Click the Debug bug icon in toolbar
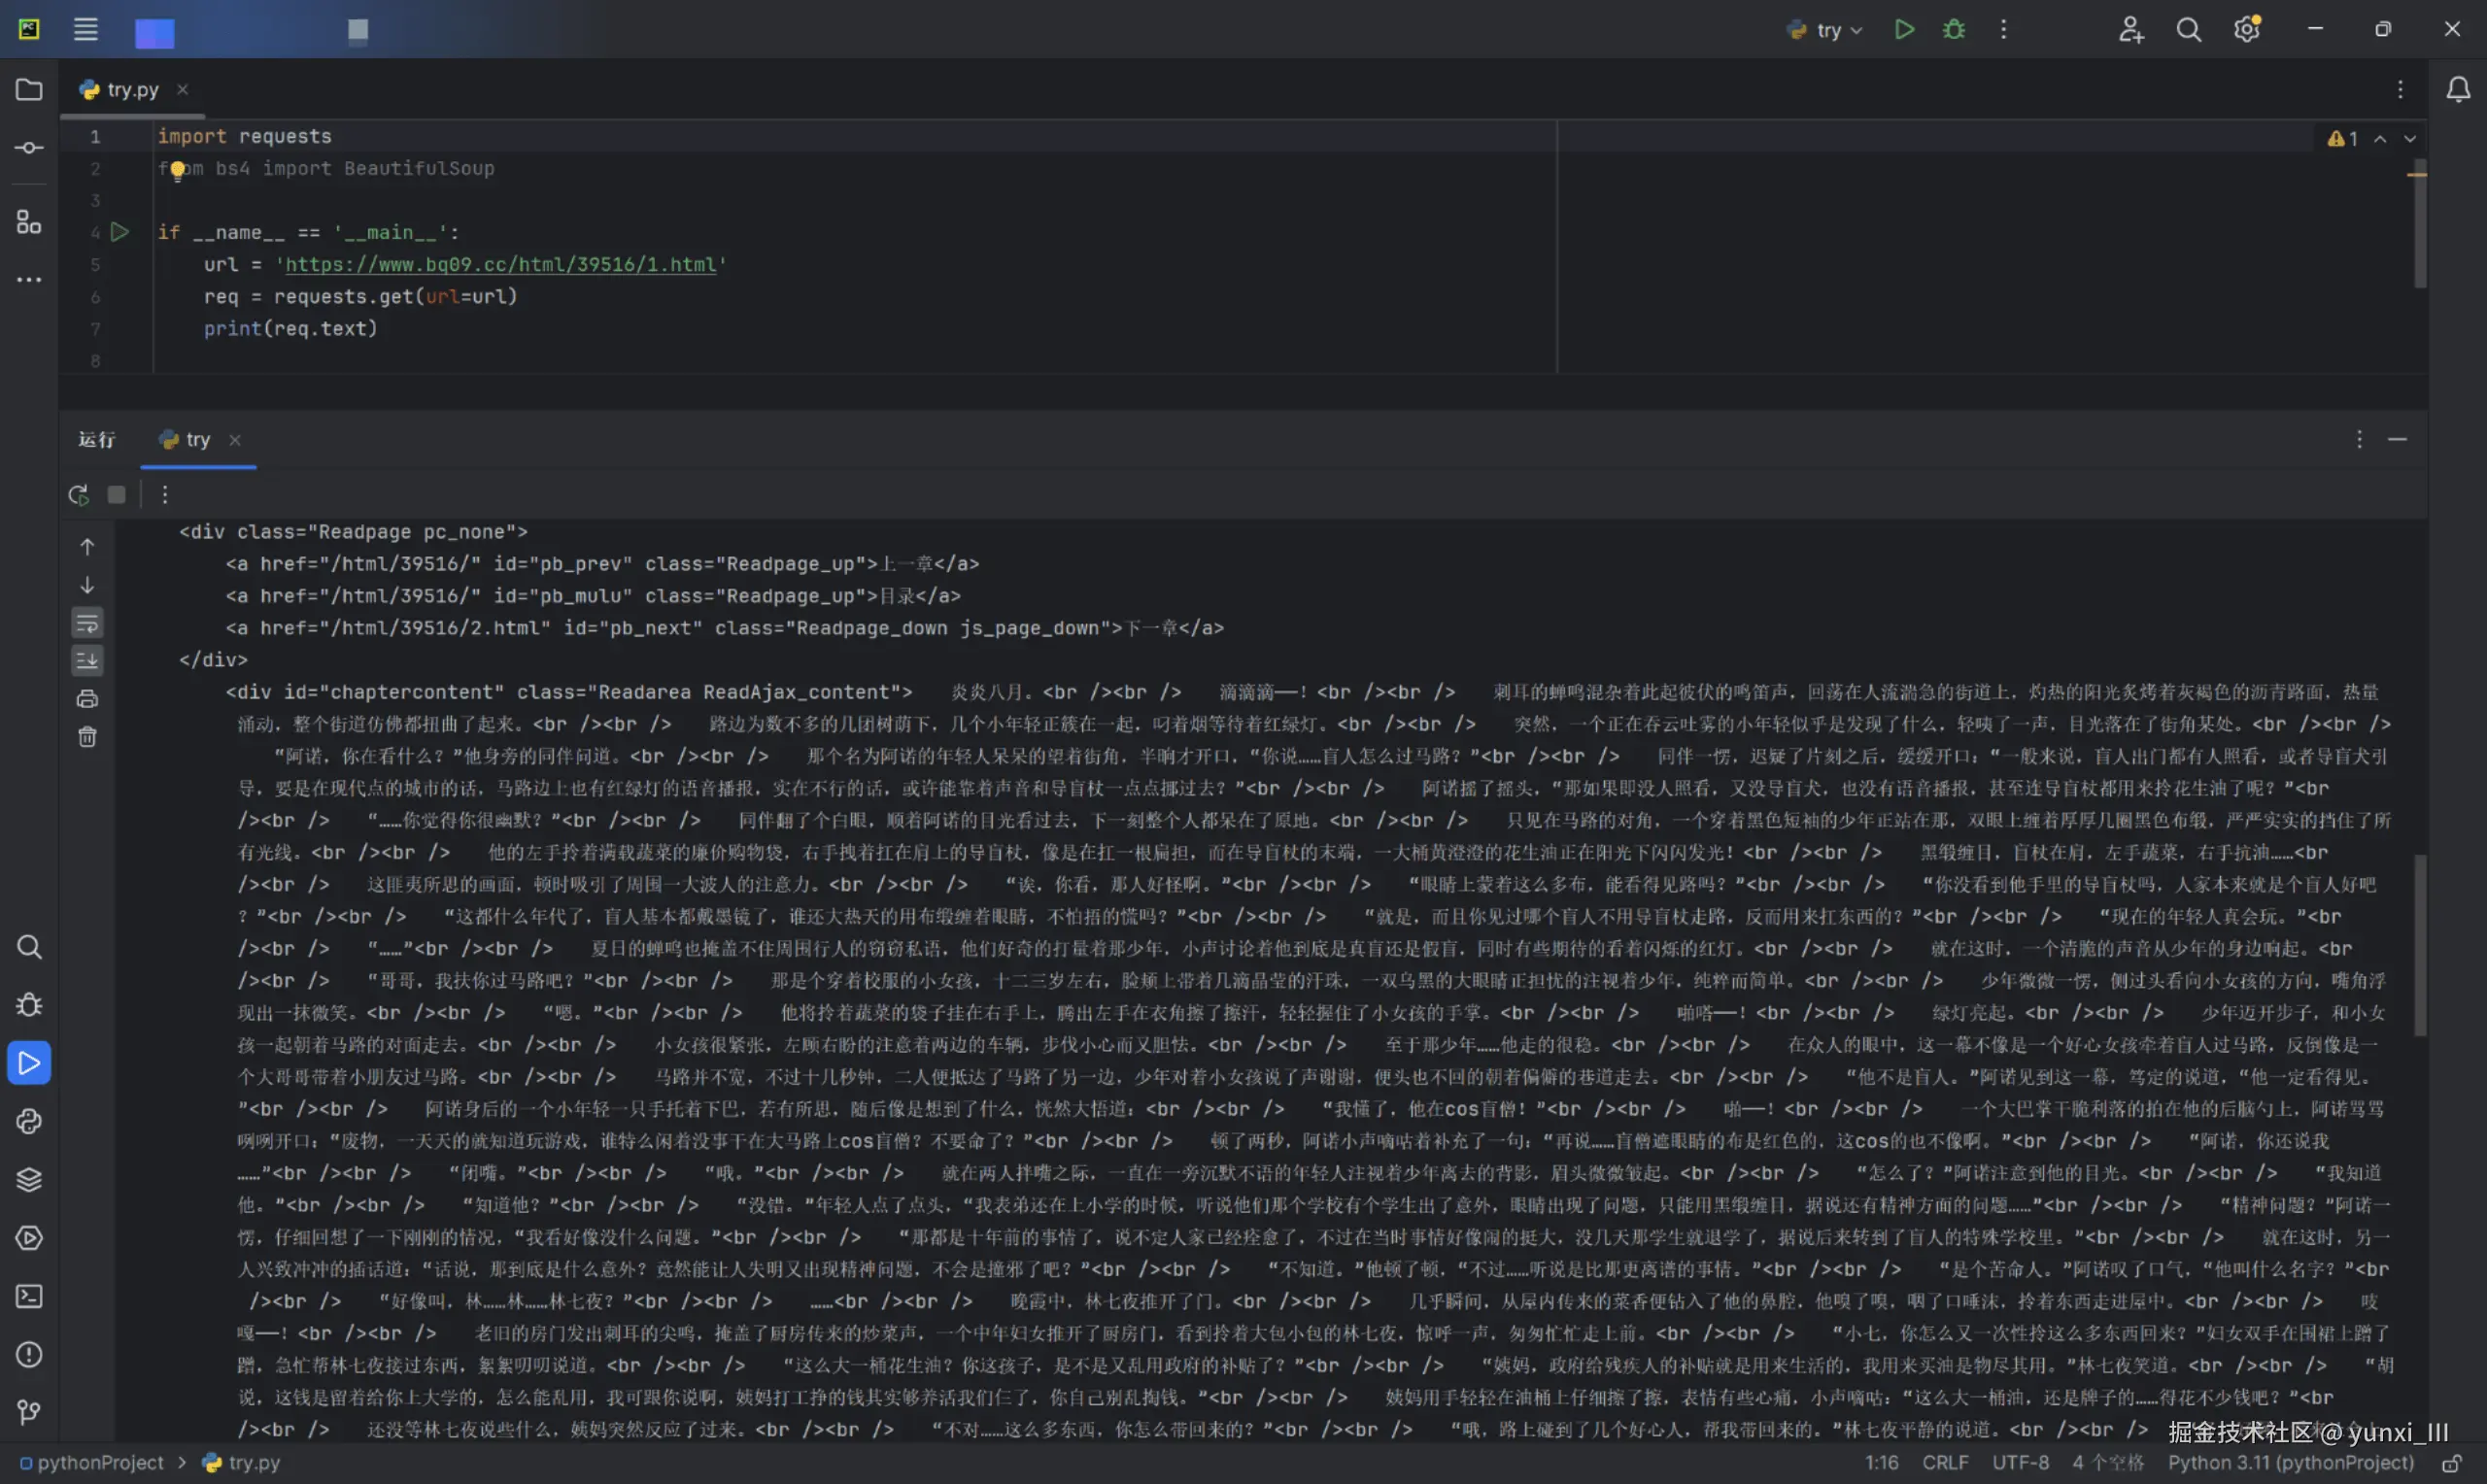This screenshot has width=2487, height=1484. (1953, 30)
